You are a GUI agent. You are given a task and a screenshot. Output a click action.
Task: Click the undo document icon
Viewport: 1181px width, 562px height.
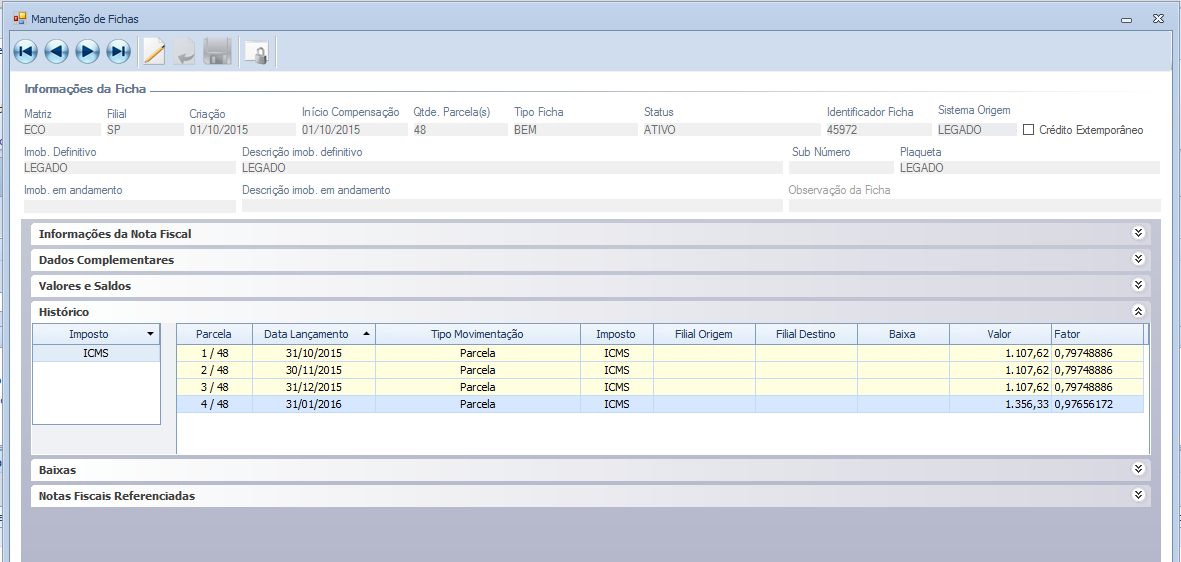(x=185, y=52)
